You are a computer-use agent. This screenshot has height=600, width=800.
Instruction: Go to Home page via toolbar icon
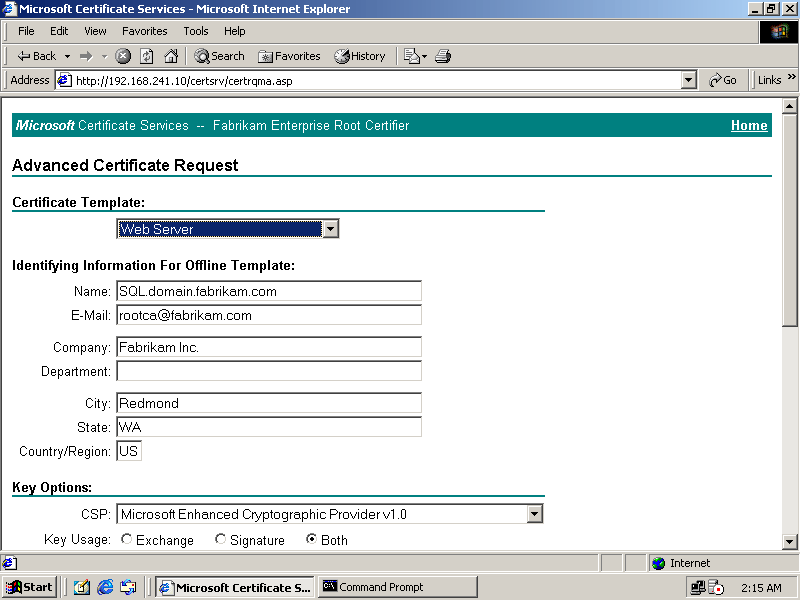point(171,56)
